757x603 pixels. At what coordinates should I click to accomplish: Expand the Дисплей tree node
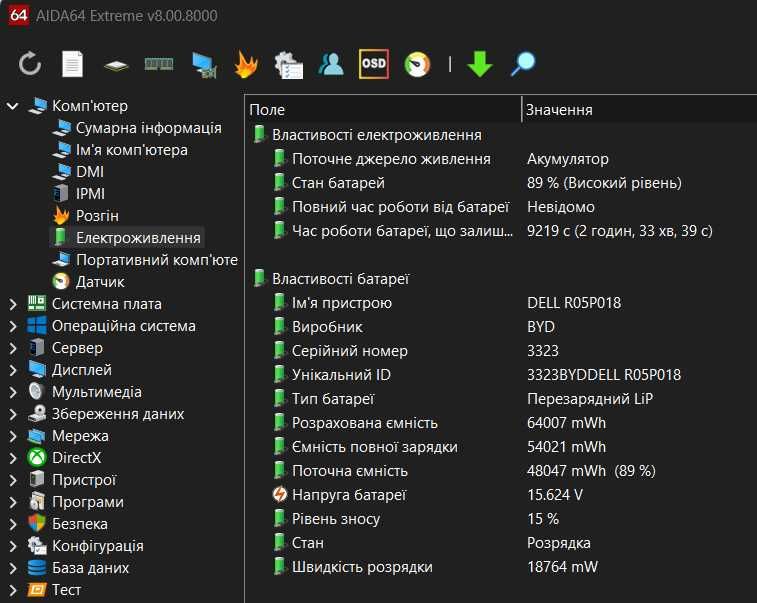(x=13, y=370)
